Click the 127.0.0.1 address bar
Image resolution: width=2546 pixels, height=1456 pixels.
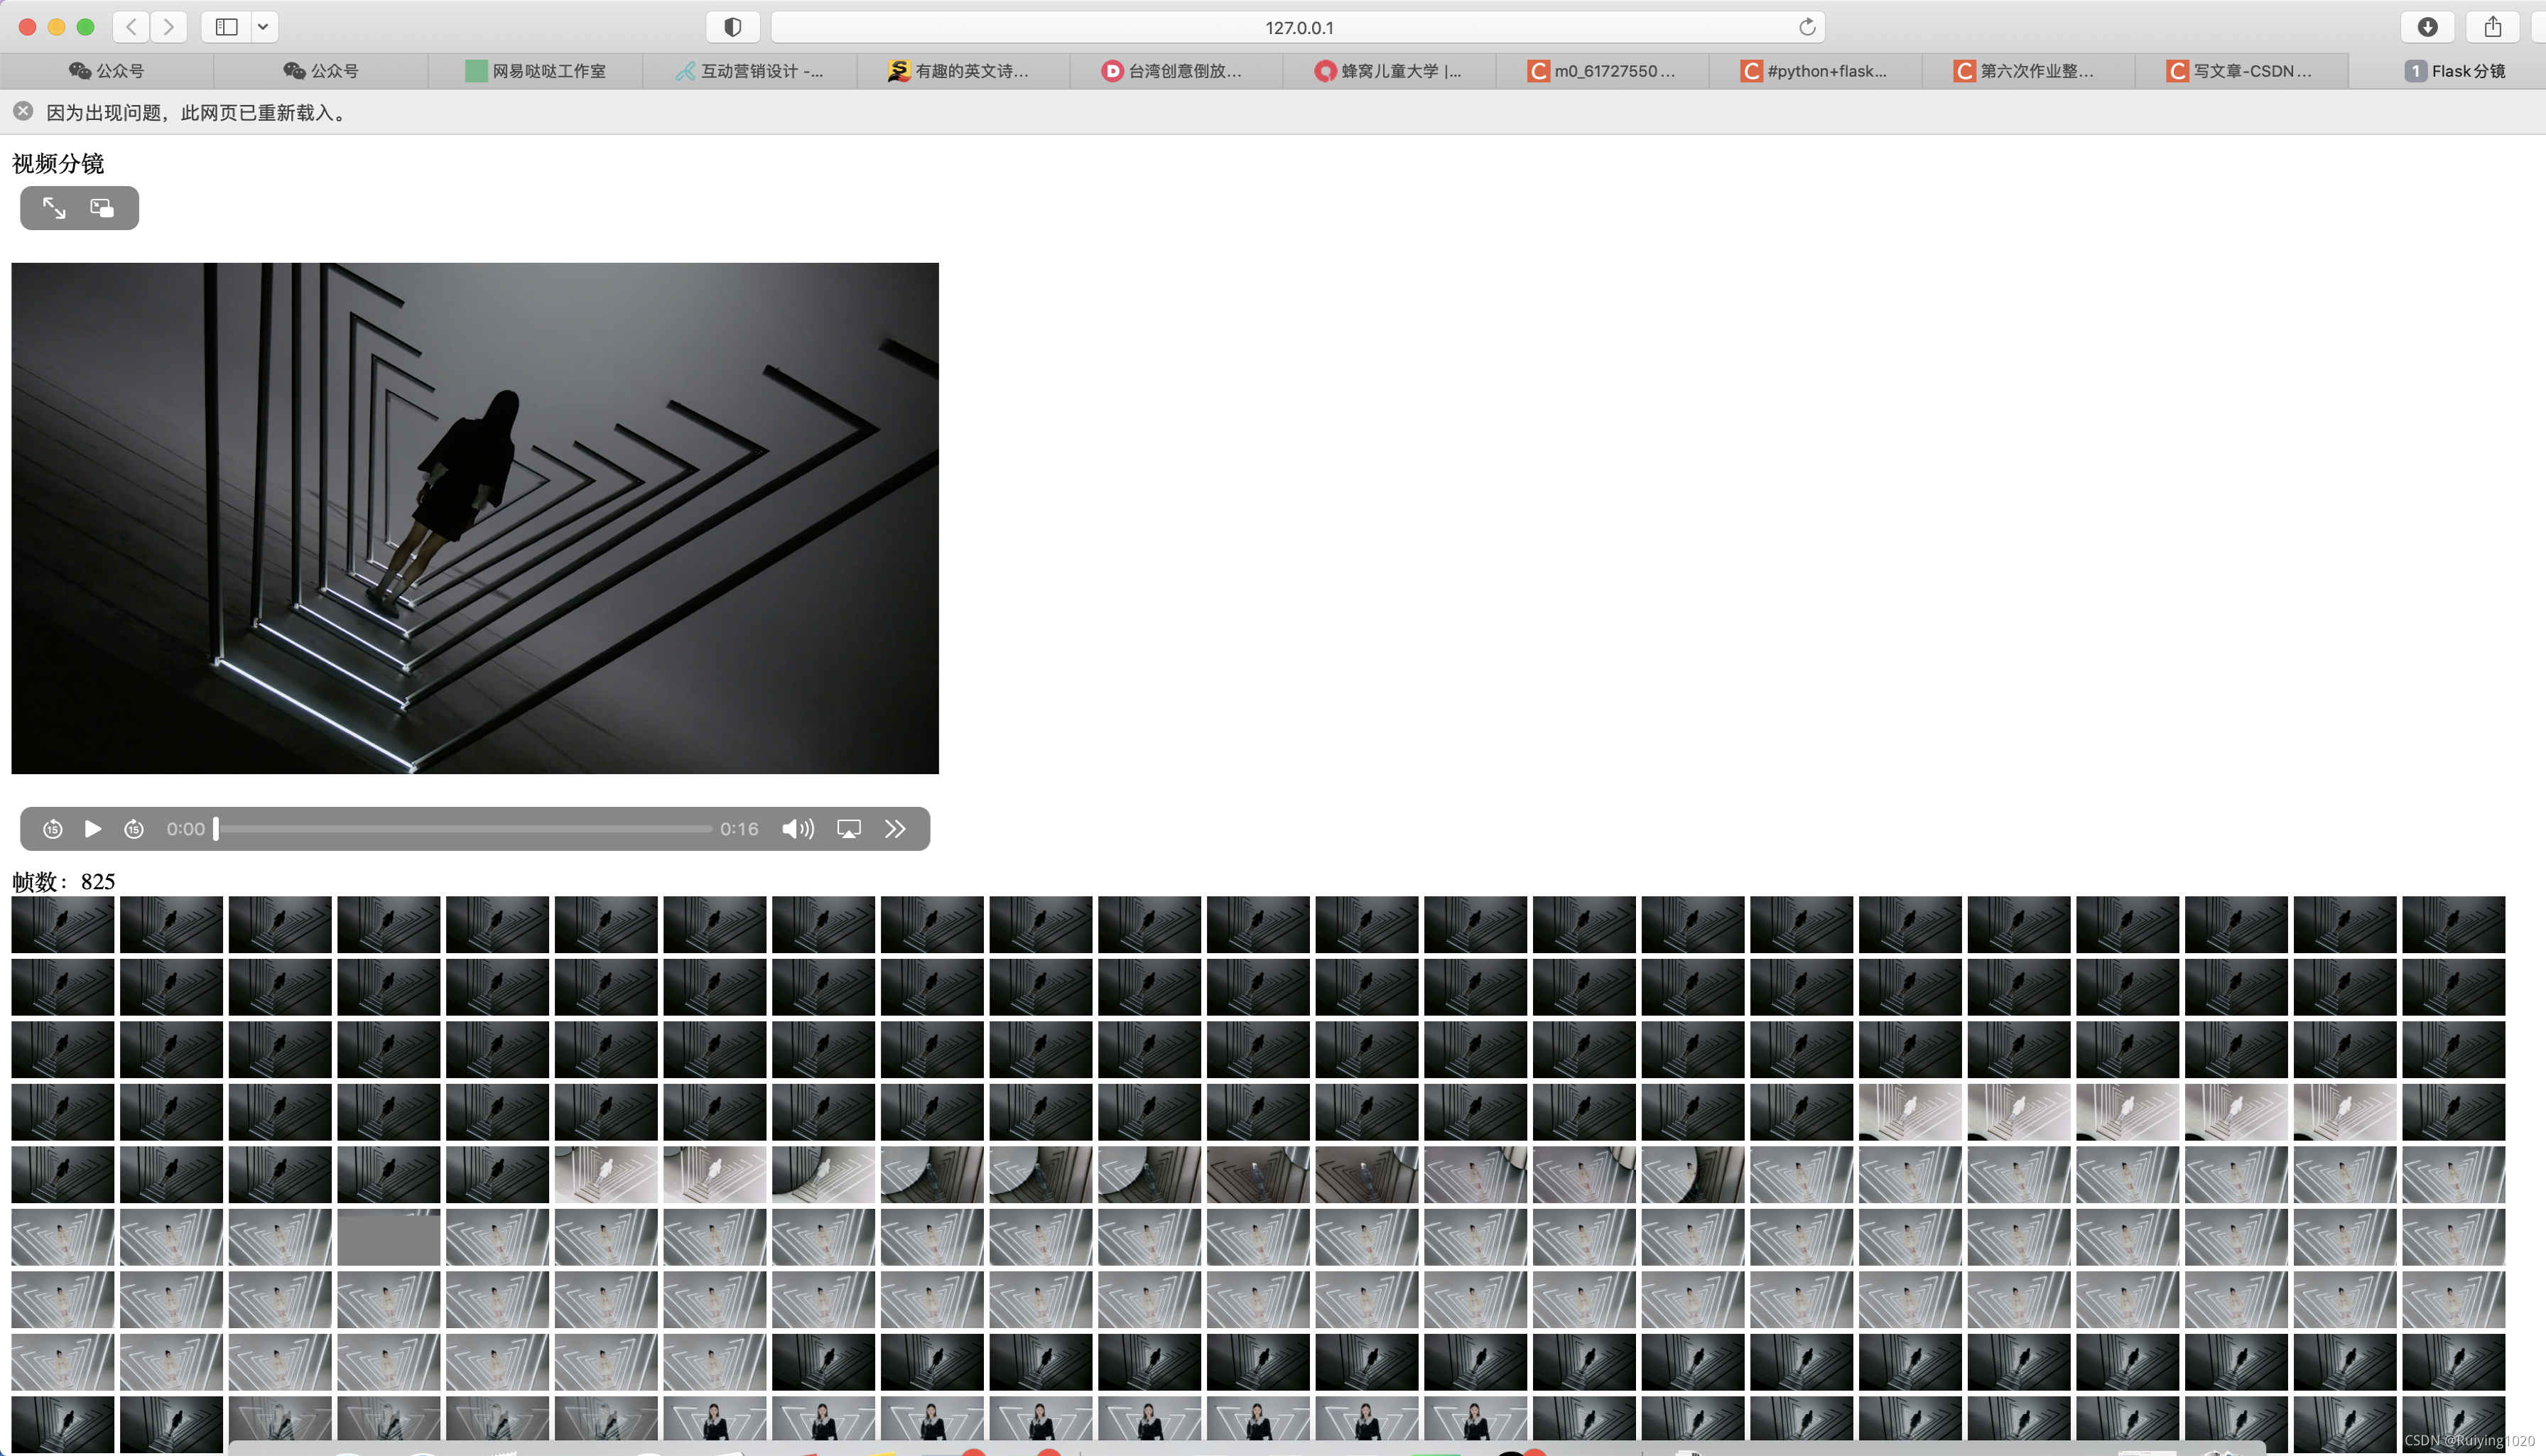pos(1298,27)
